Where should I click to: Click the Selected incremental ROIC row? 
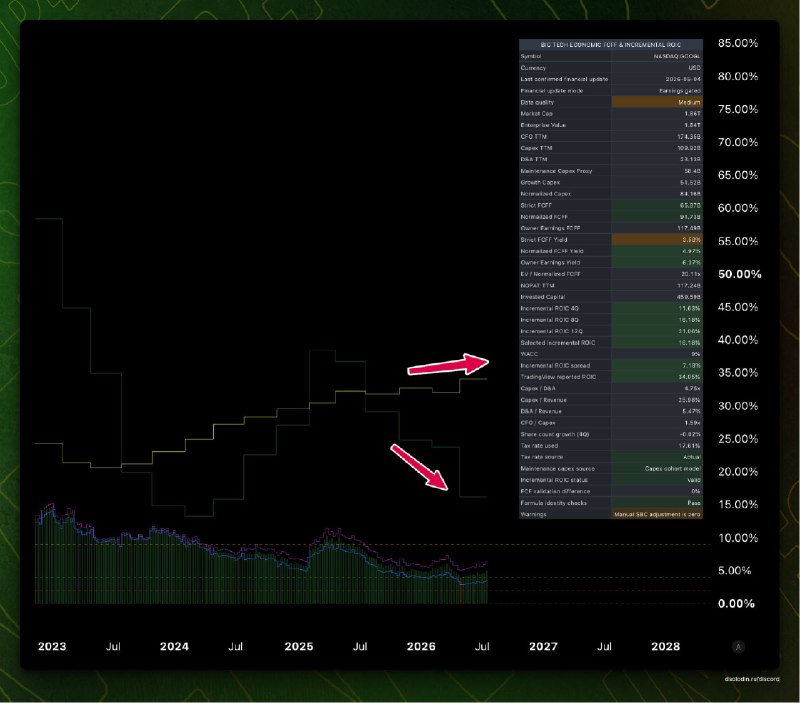[x=611, y=342]
